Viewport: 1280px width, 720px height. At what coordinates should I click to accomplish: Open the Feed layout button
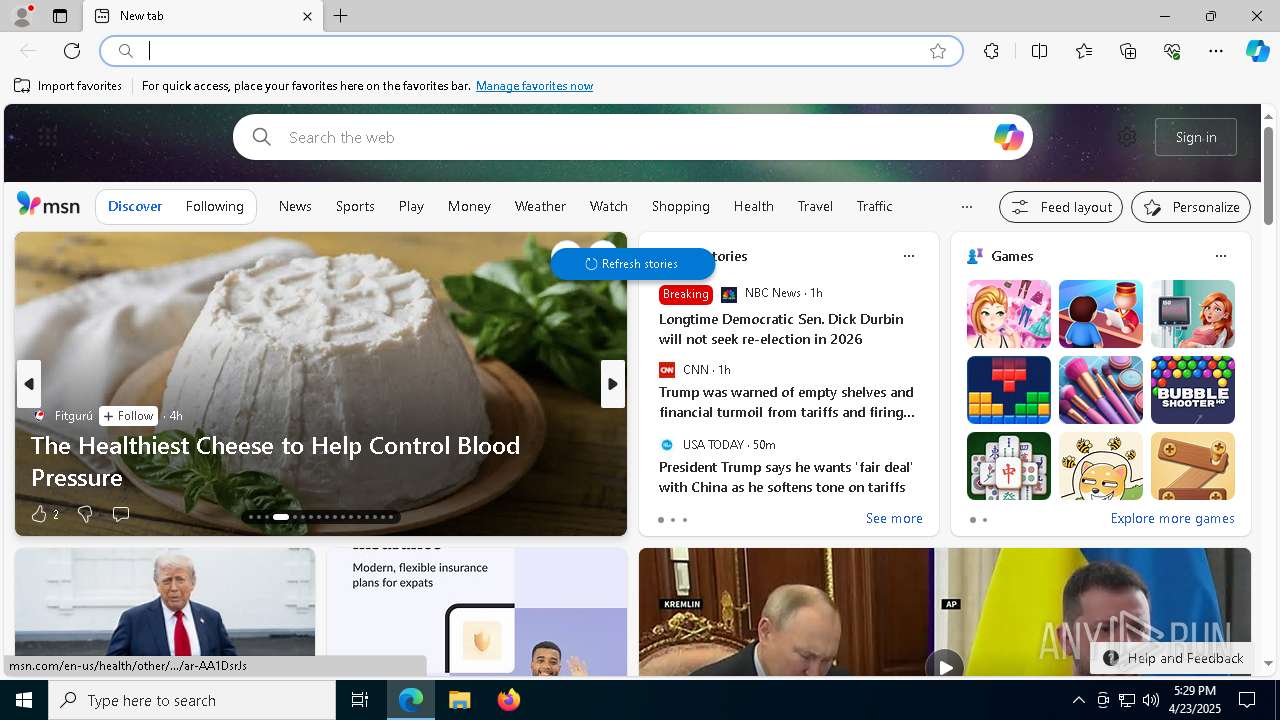point(1061,207)
